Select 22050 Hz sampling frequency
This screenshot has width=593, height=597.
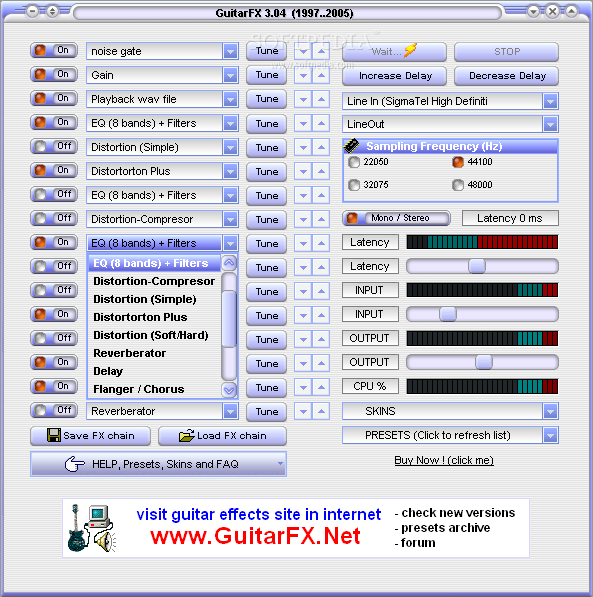pyautogui.click(x=354, y=162)
